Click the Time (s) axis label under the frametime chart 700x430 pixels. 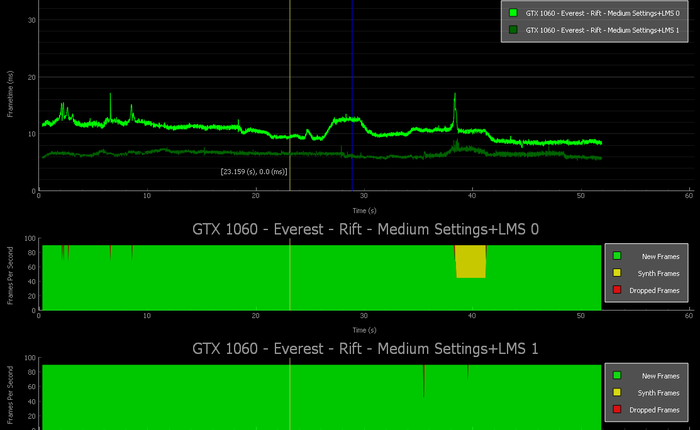[x=364, y=210]
